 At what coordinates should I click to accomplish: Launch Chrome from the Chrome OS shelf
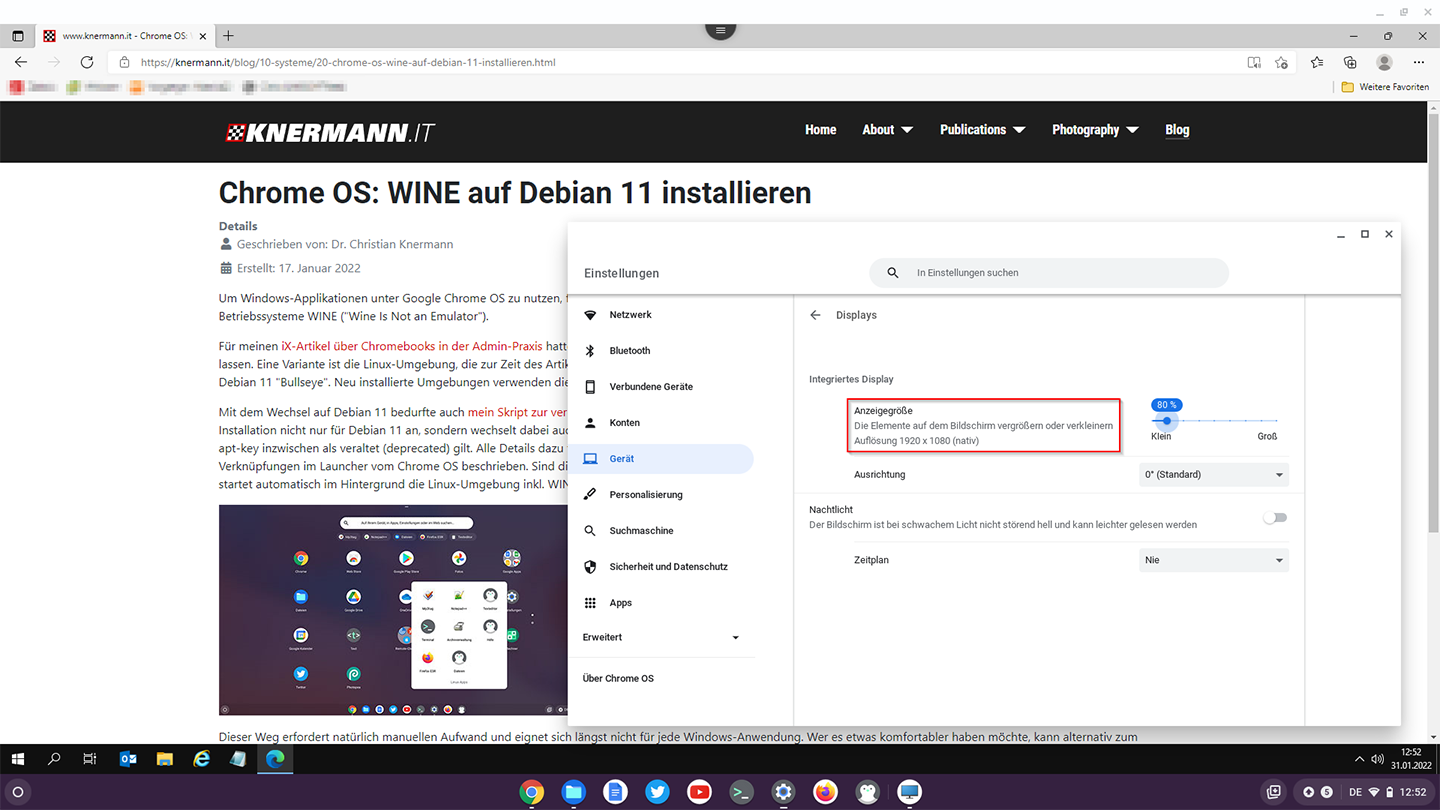coord(532,792)
